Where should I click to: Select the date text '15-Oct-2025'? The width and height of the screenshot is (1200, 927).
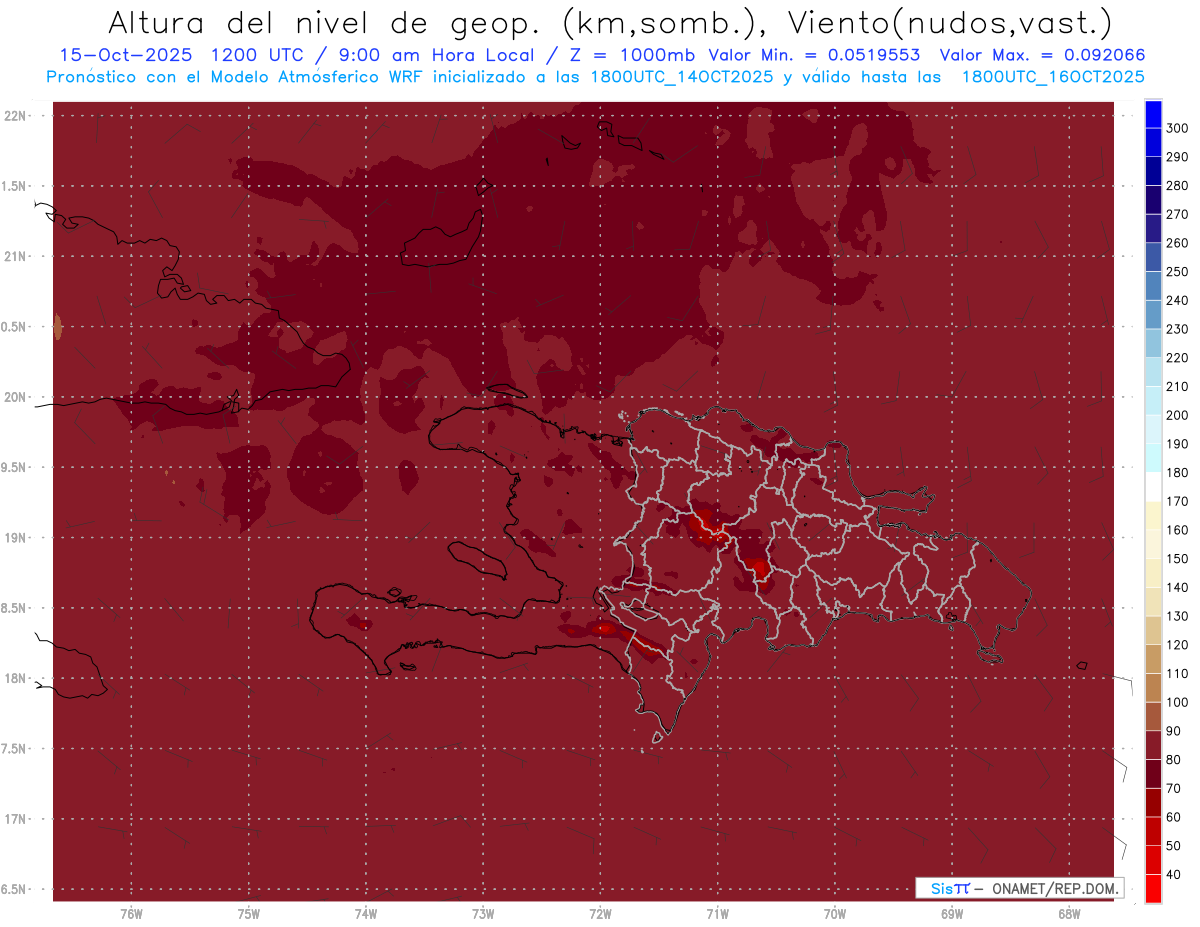[x=125, y=55]
